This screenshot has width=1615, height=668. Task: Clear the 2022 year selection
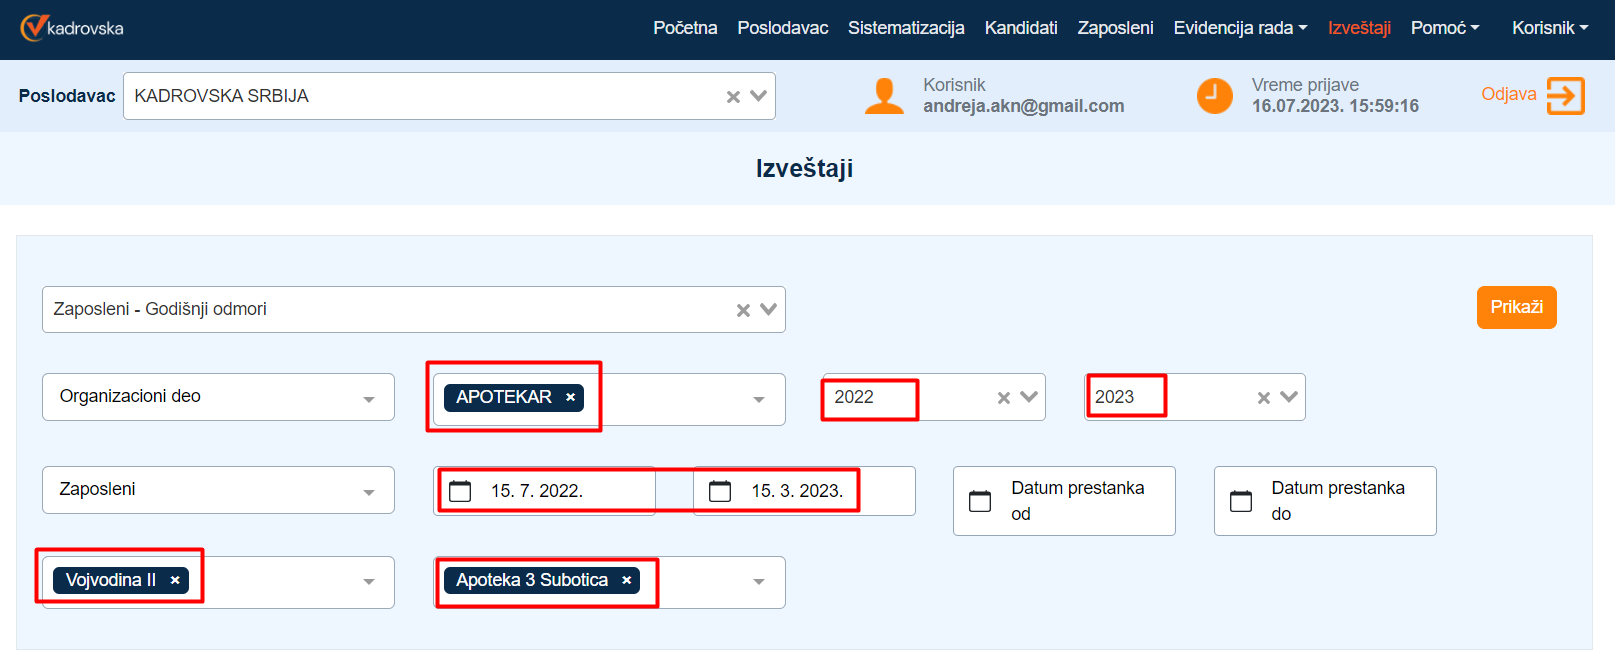click(1004, 398)
